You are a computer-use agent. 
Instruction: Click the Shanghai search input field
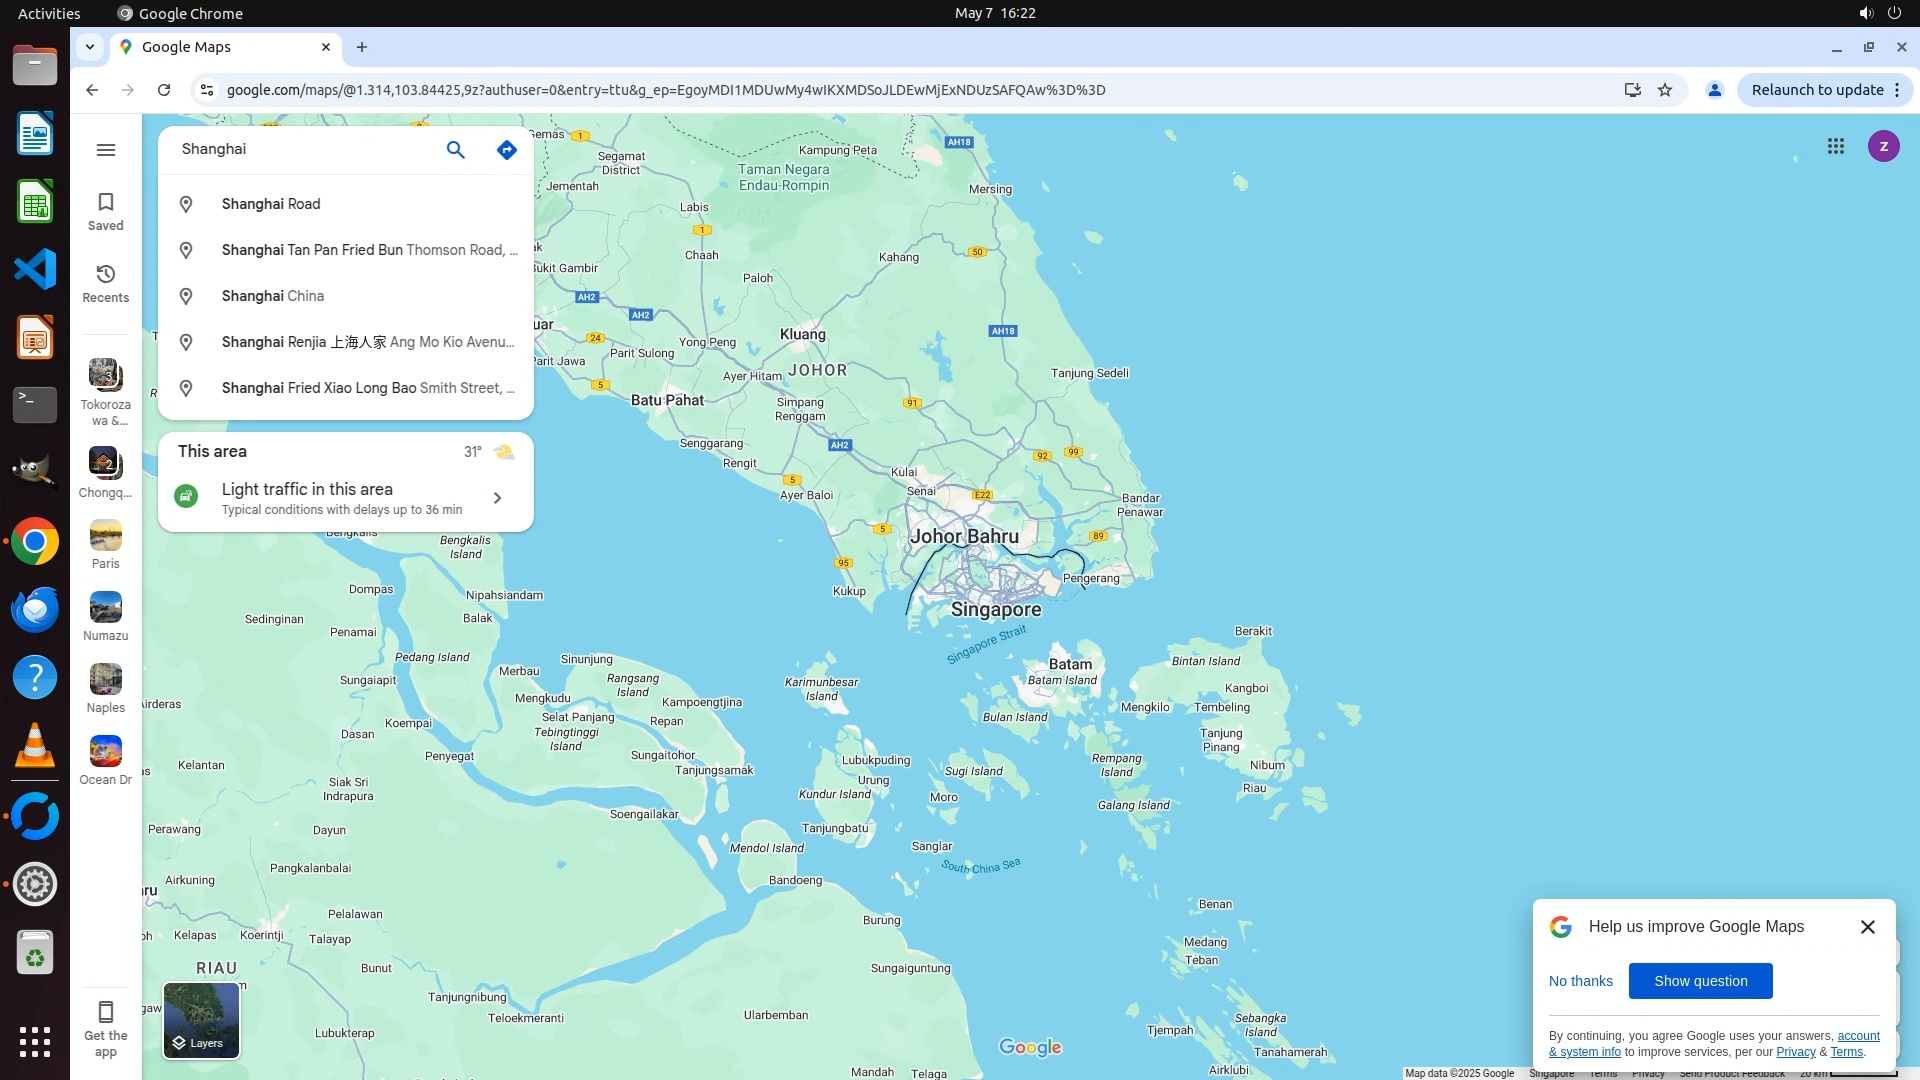[300, 149]
